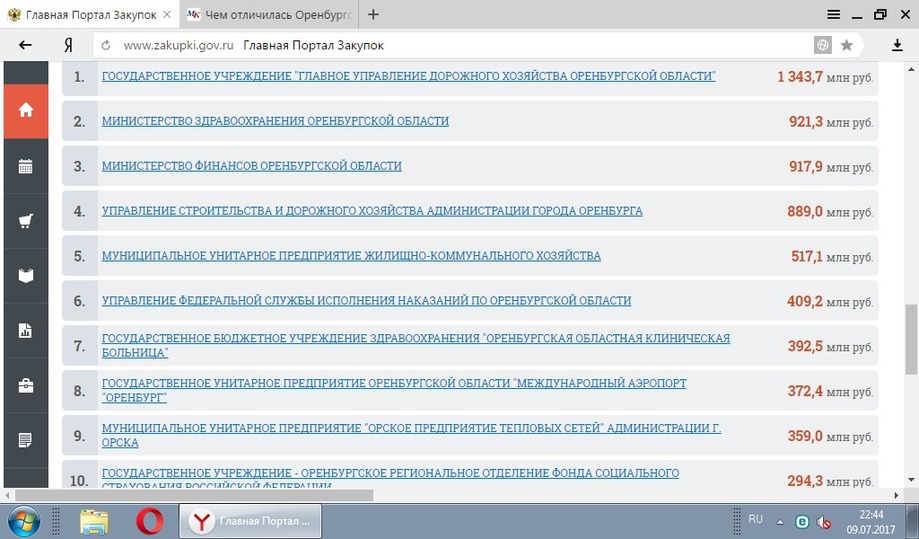Open the browser hamburger menu
Screen dimensions: 919x539
coord(833,15)
